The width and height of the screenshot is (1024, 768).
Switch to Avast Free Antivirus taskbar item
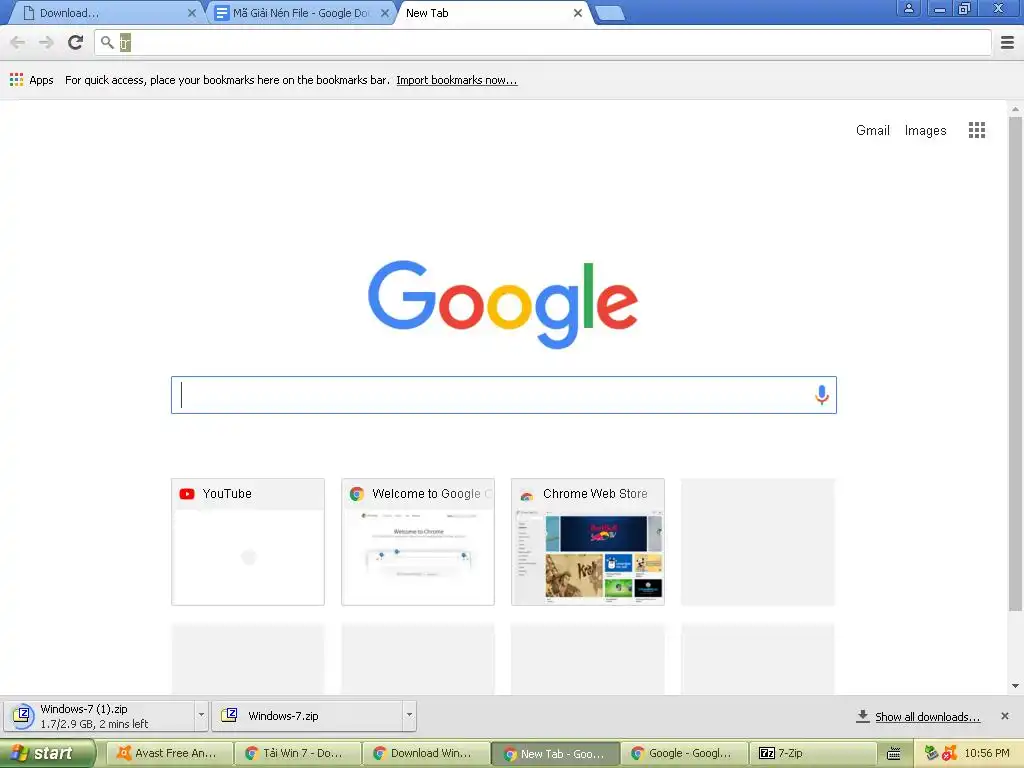tap(170, 754)
